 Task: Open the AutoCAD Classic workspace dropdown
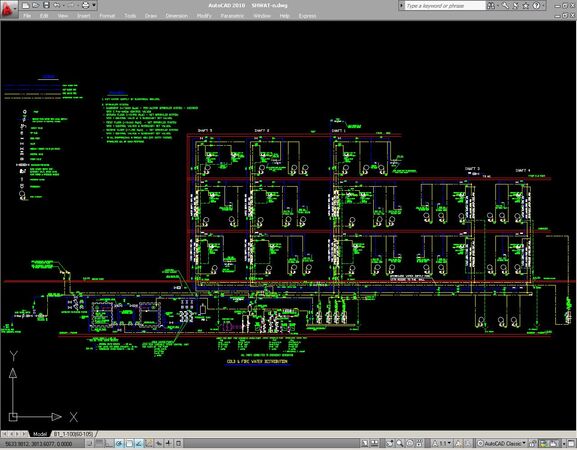(502, 444)
